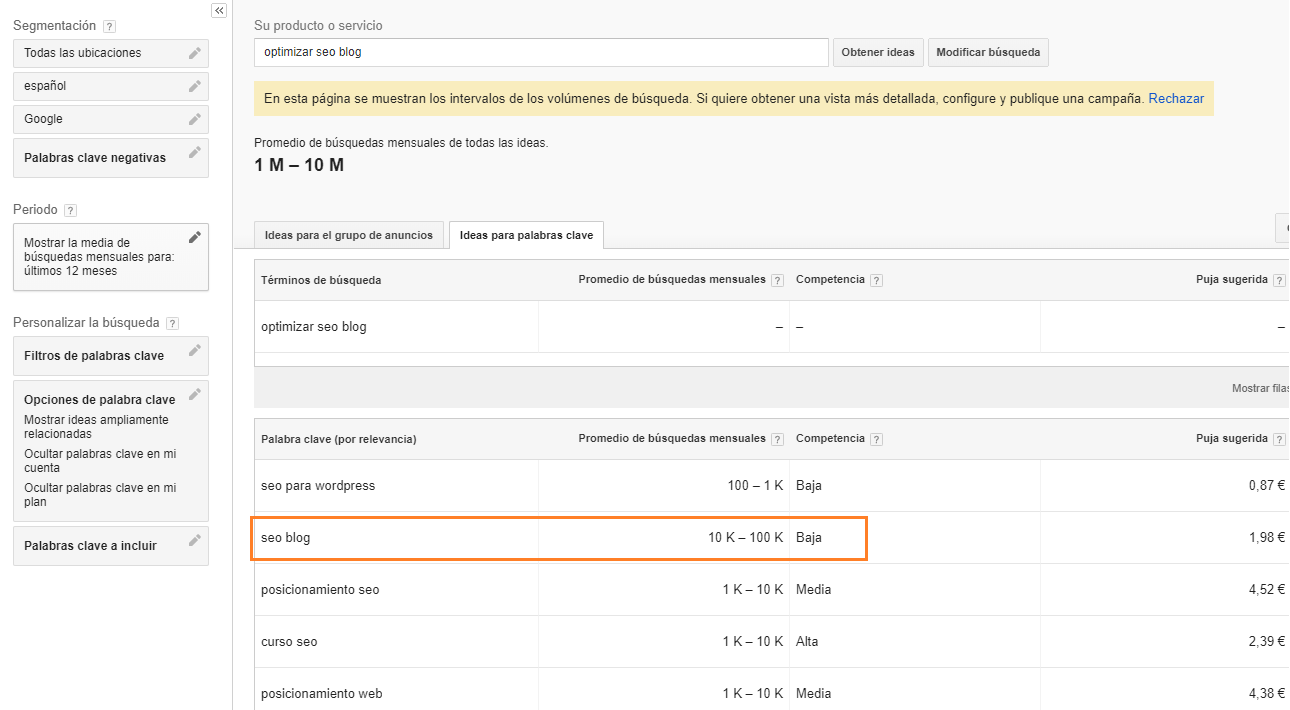
Task: Edit Opciones de palabra clave
Action: [195, 394]
